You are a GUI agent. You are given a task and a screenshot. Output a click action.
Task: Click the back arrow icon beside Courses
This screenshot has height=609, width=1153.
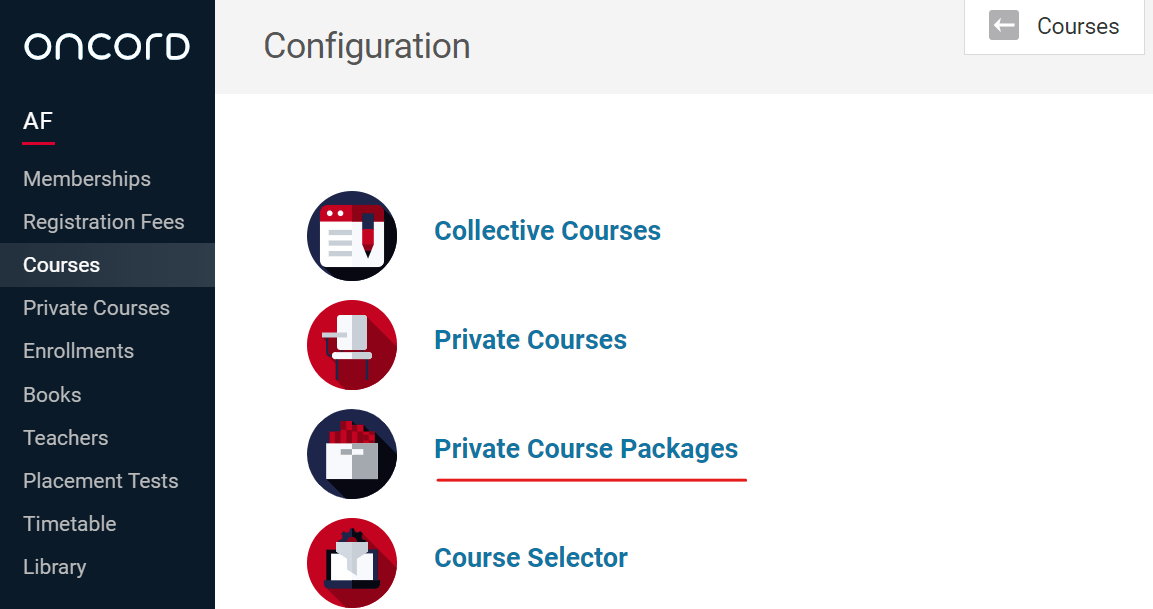[x=1004, y=26]
